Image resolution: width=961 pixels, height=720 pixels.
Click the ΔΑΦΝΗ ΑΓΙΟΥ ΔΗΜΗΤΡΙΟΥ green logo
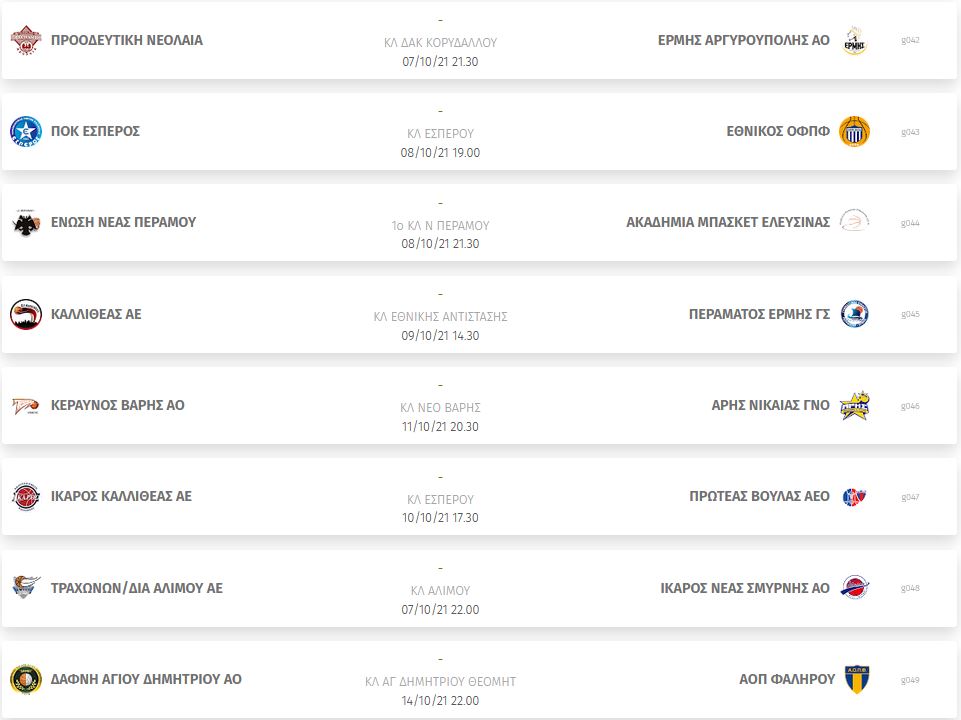(26, 680)
